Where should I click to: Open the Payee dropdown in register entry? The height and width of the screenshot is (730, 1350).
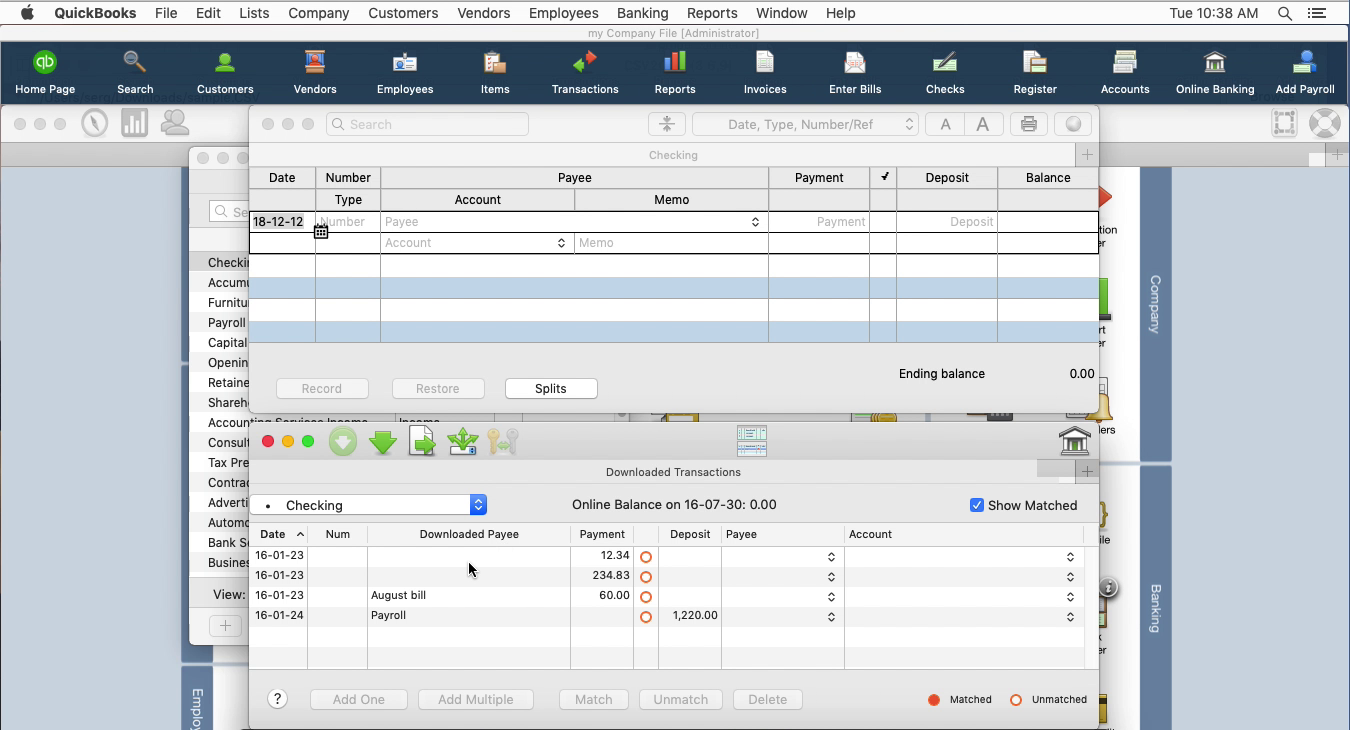[755, 222]
